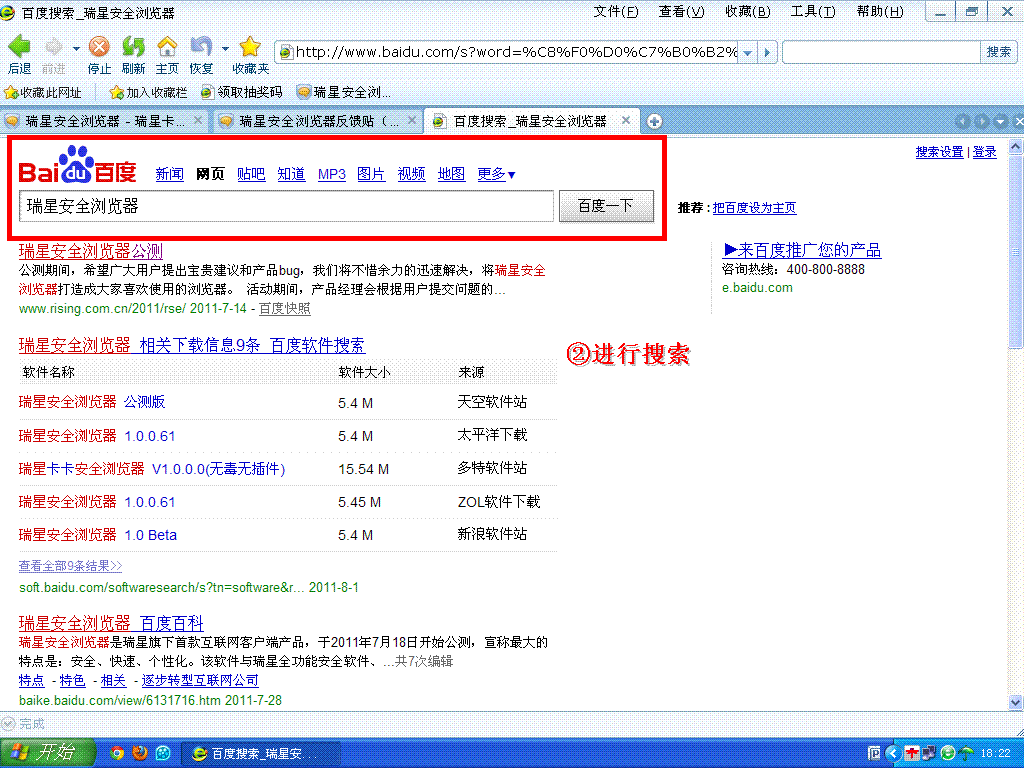Open 领取抽奖码 bookmark
The image size is (1024, 768).
coord(242,93)
